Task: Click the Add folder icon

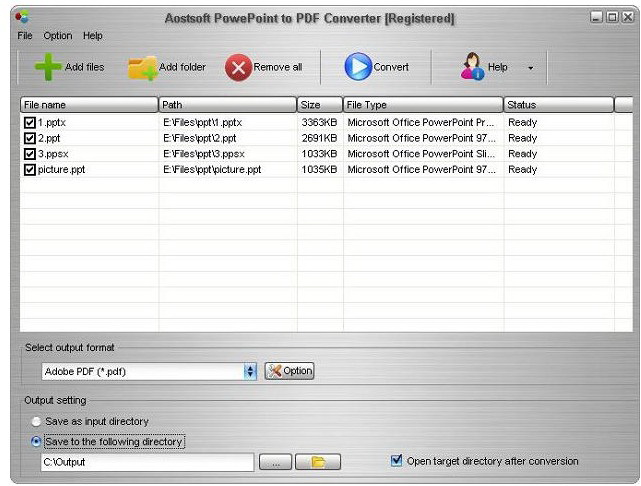Action: click(x=143, y=68)
